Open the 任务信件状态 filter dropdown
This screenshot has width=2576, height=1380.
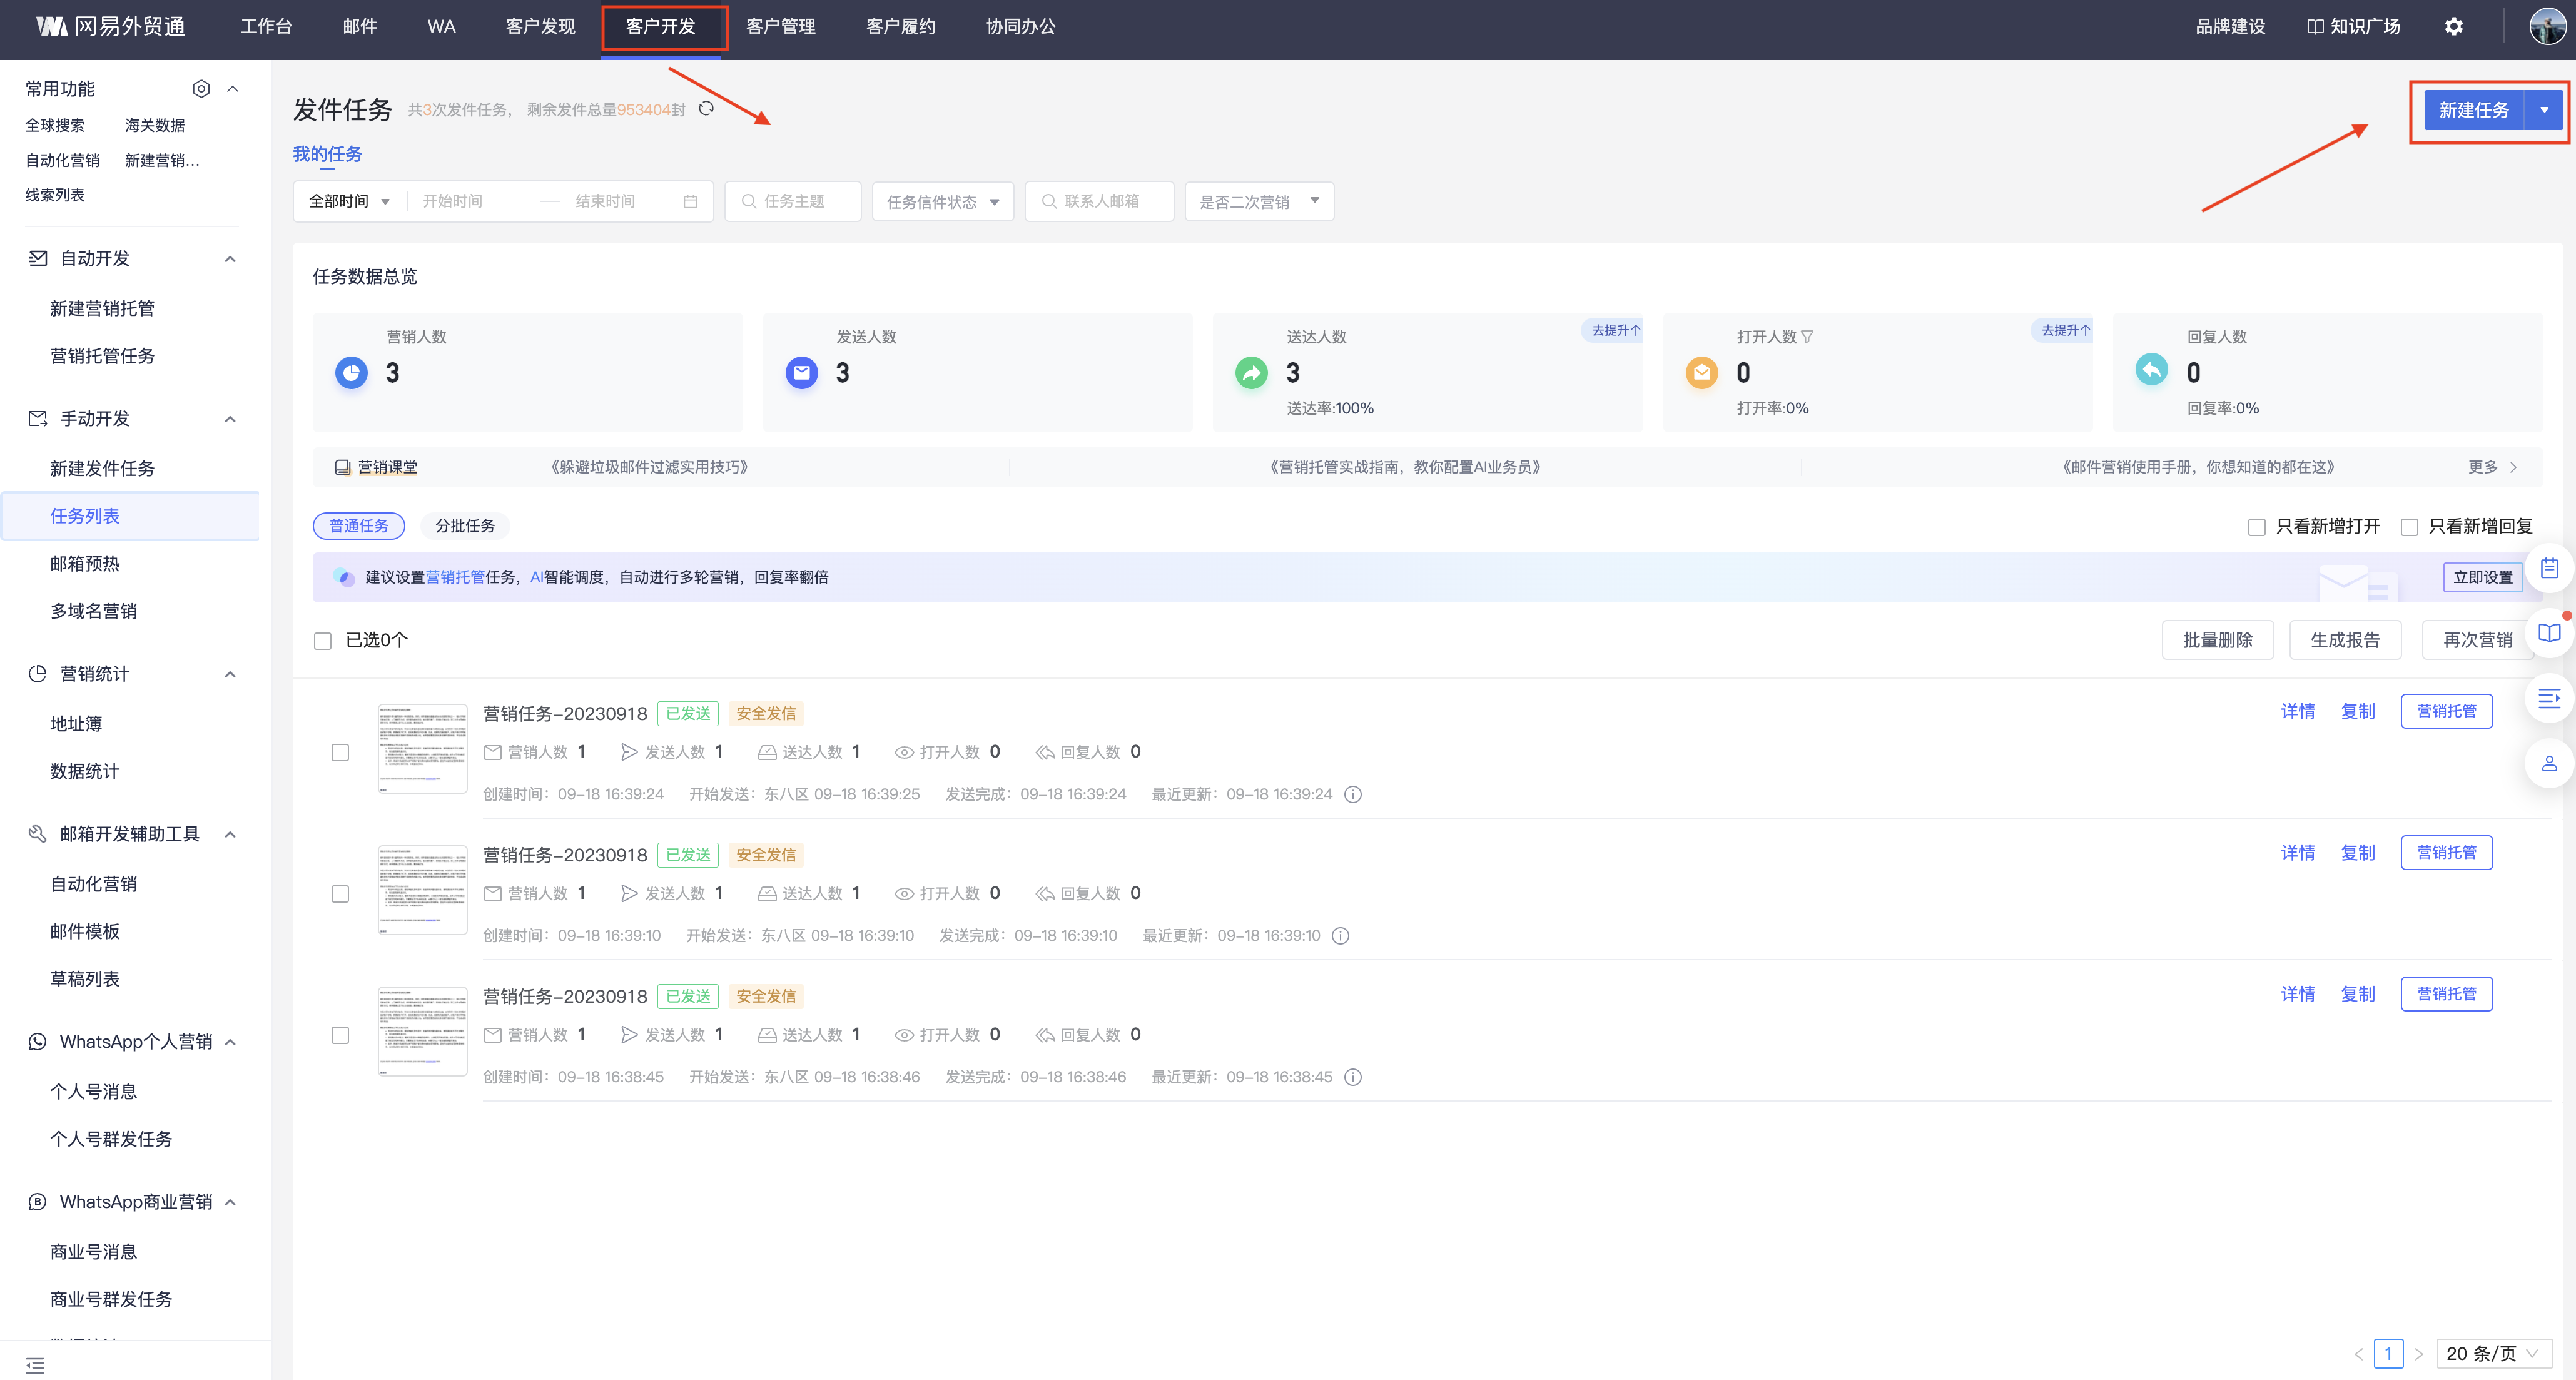[941, 201]
